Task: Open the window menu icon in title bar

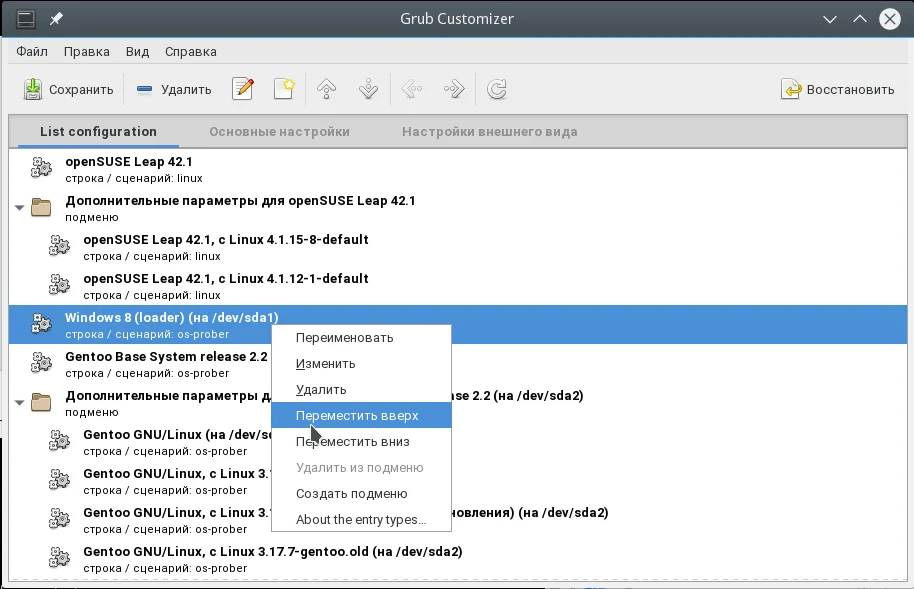Action: click(26, 19)
